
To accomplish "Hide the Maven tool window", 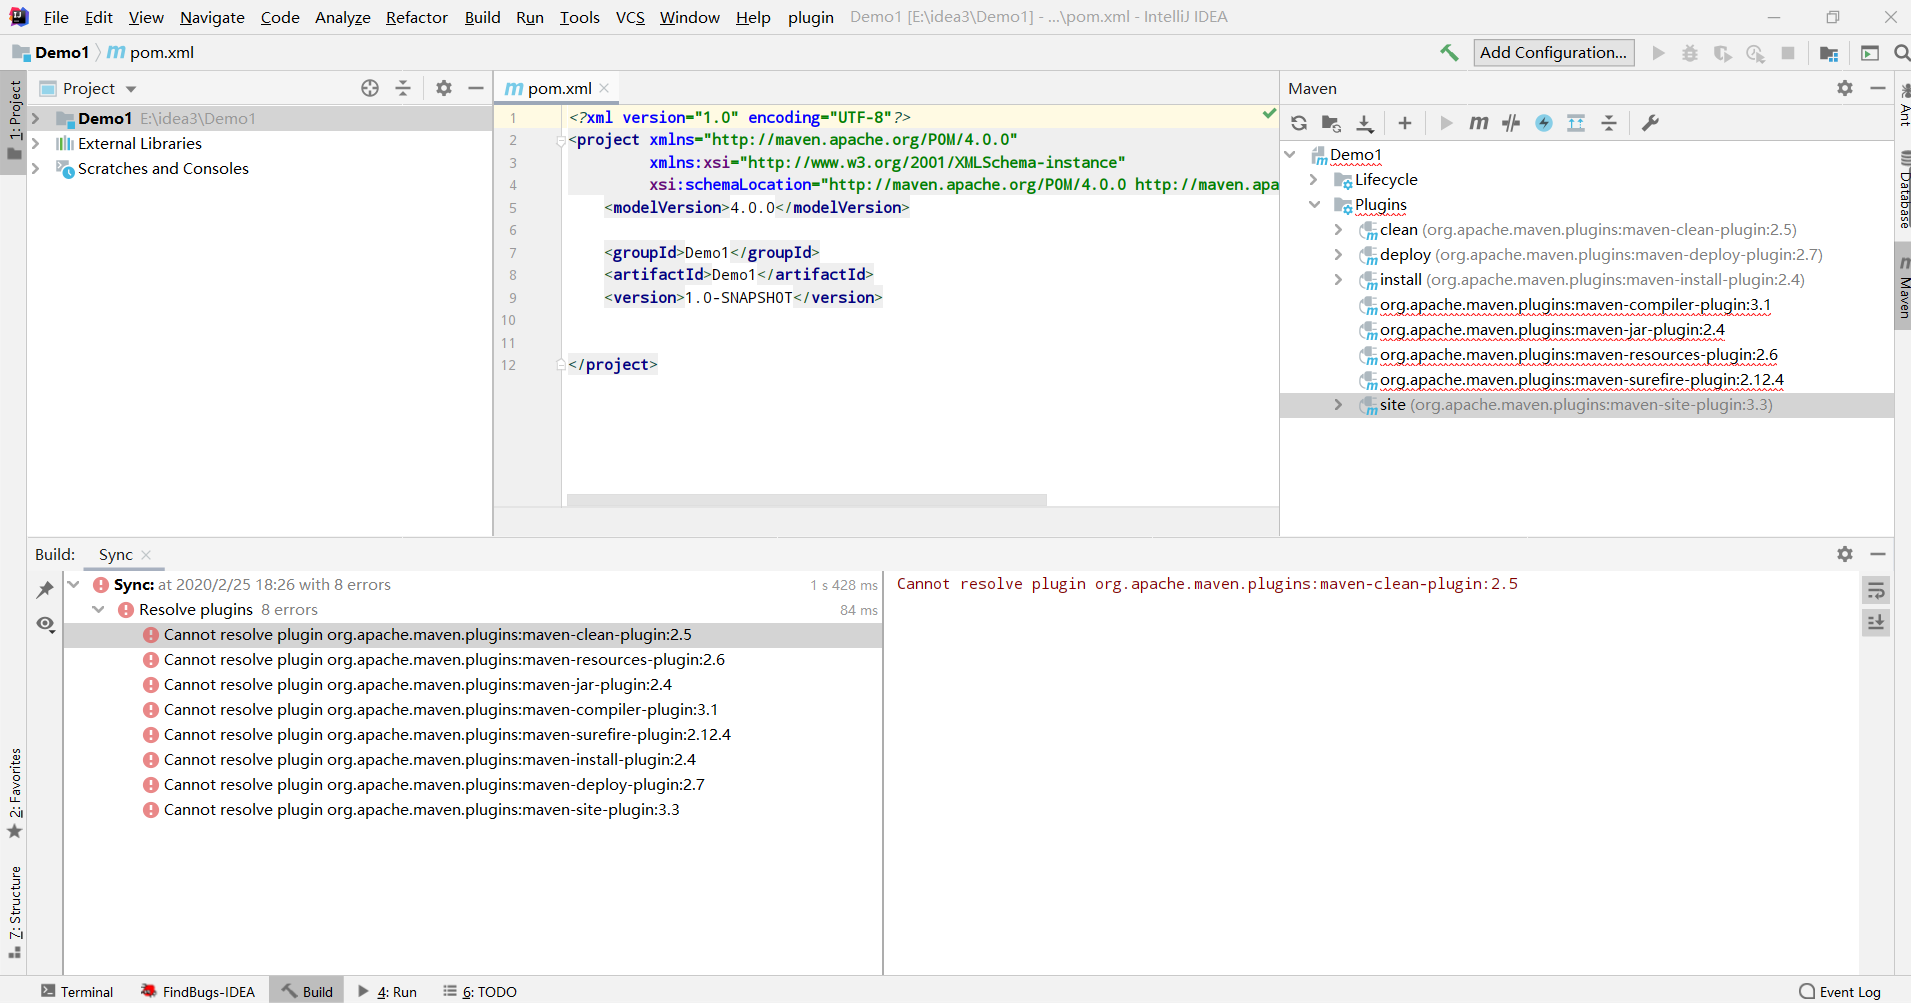I will tap(1878, 88).
